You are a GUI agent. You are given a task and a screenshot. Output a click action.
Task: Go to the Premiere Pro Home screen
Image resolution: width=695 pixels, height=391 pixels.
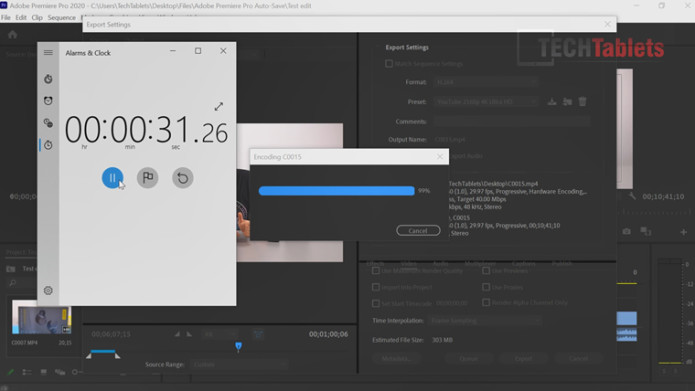[x=12, y=34]
